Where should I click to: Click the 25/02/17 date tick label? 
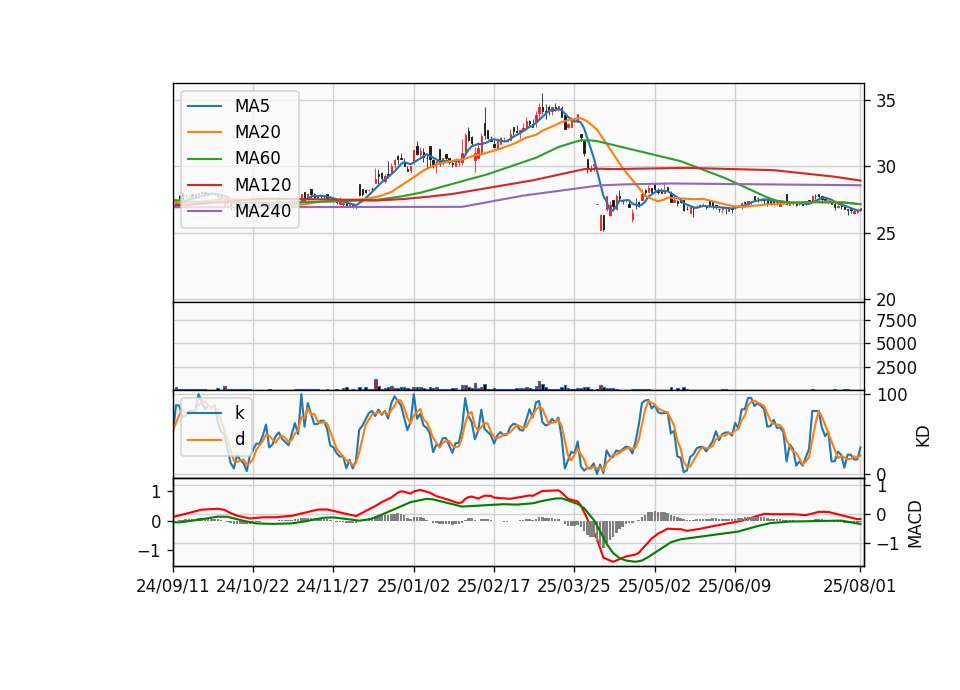click(x=493, y=586)
